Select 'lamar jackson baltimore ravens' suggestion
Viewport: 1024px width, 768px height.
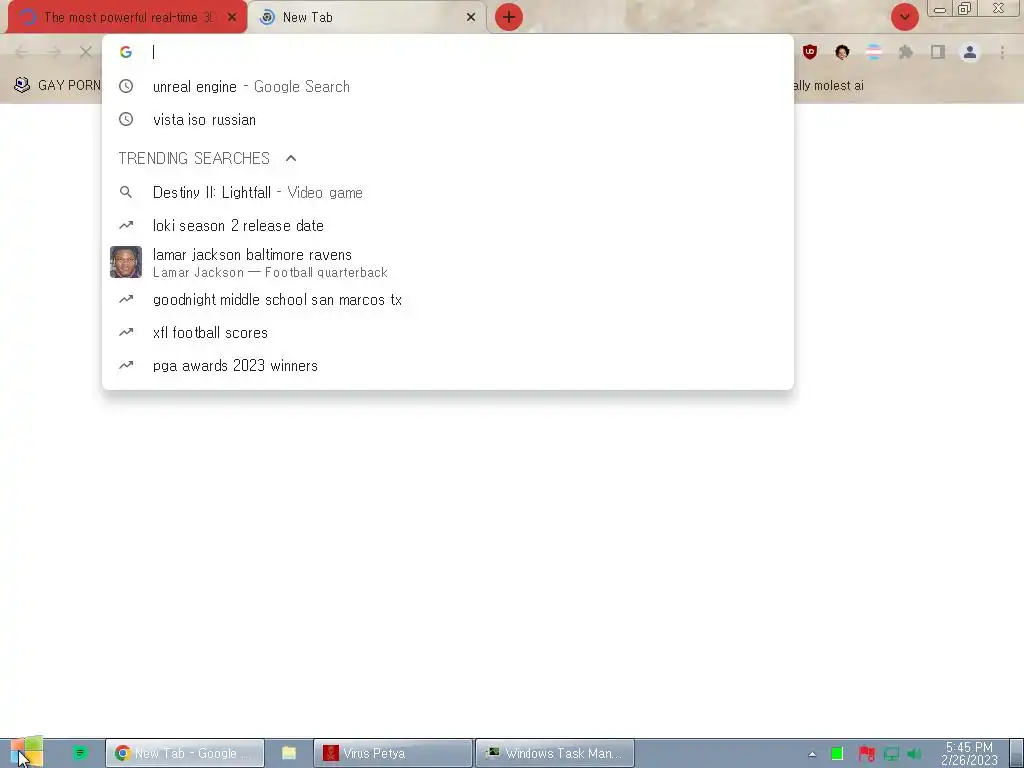click(448, 263)
